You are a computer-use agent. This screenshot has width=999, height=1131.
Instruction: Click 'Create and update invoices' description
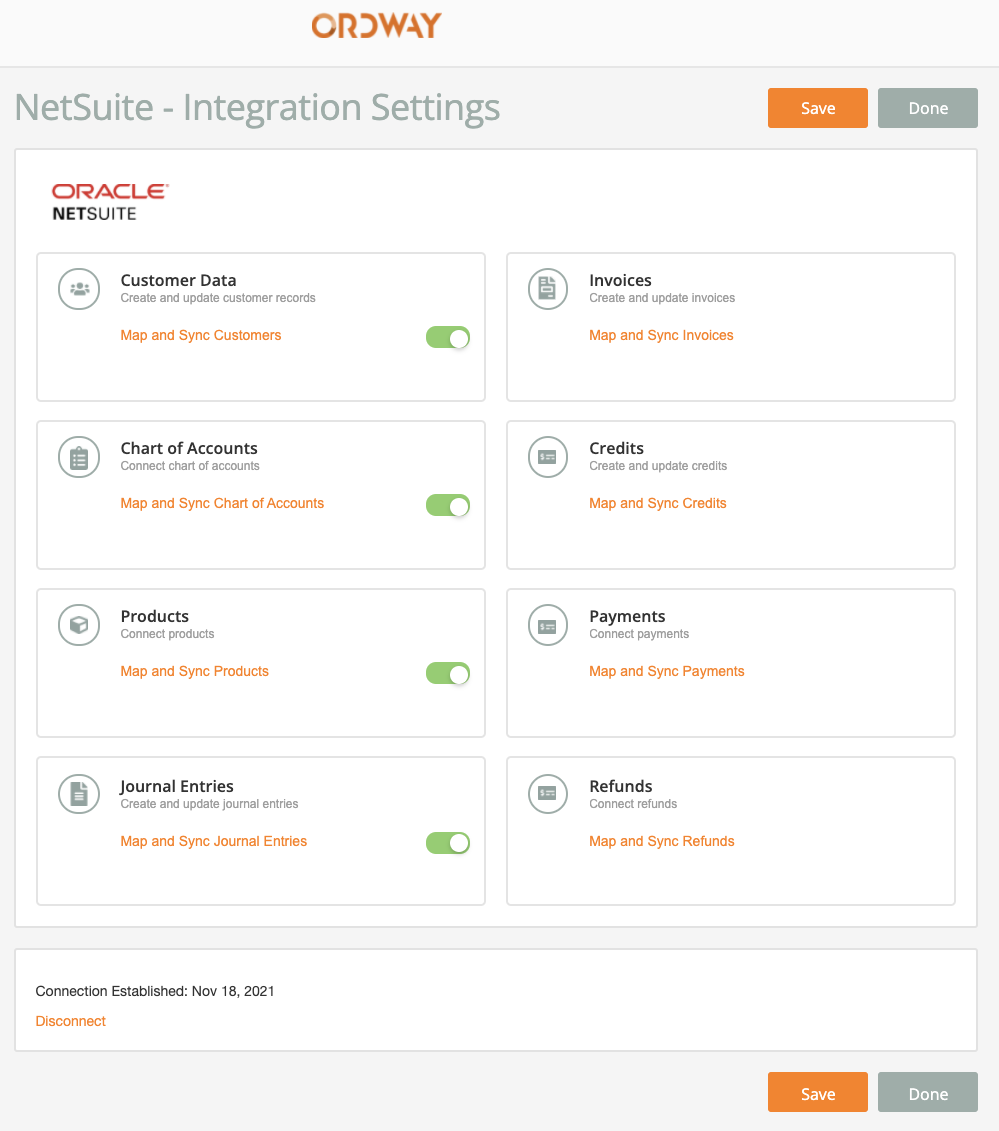click(x=662, y=298)
